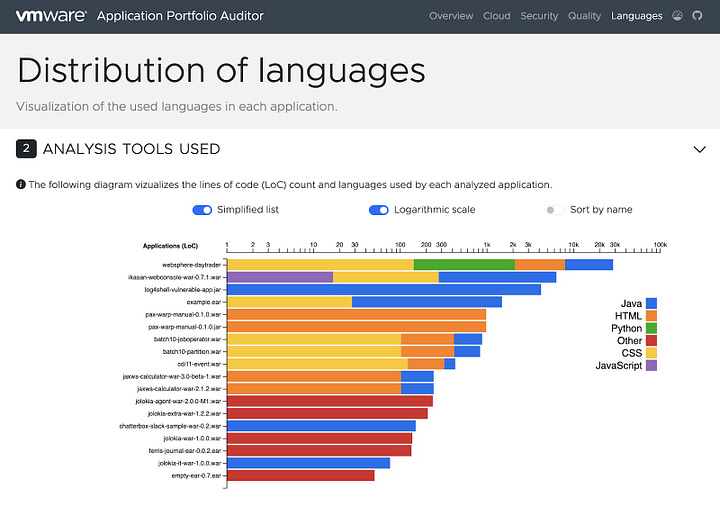The image size is (720, 505).
Task: Click the websphere-daytrader label
Action: tap(191, 265)
